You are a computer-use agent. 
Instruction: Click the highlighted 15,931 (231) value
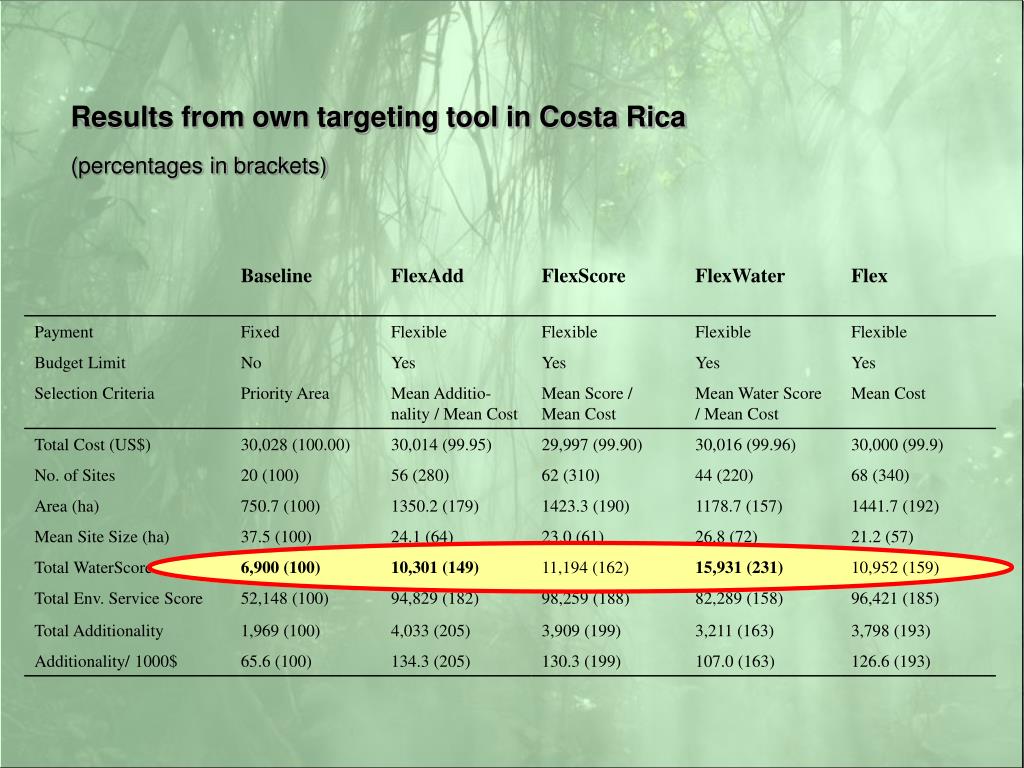pos(739,568)
